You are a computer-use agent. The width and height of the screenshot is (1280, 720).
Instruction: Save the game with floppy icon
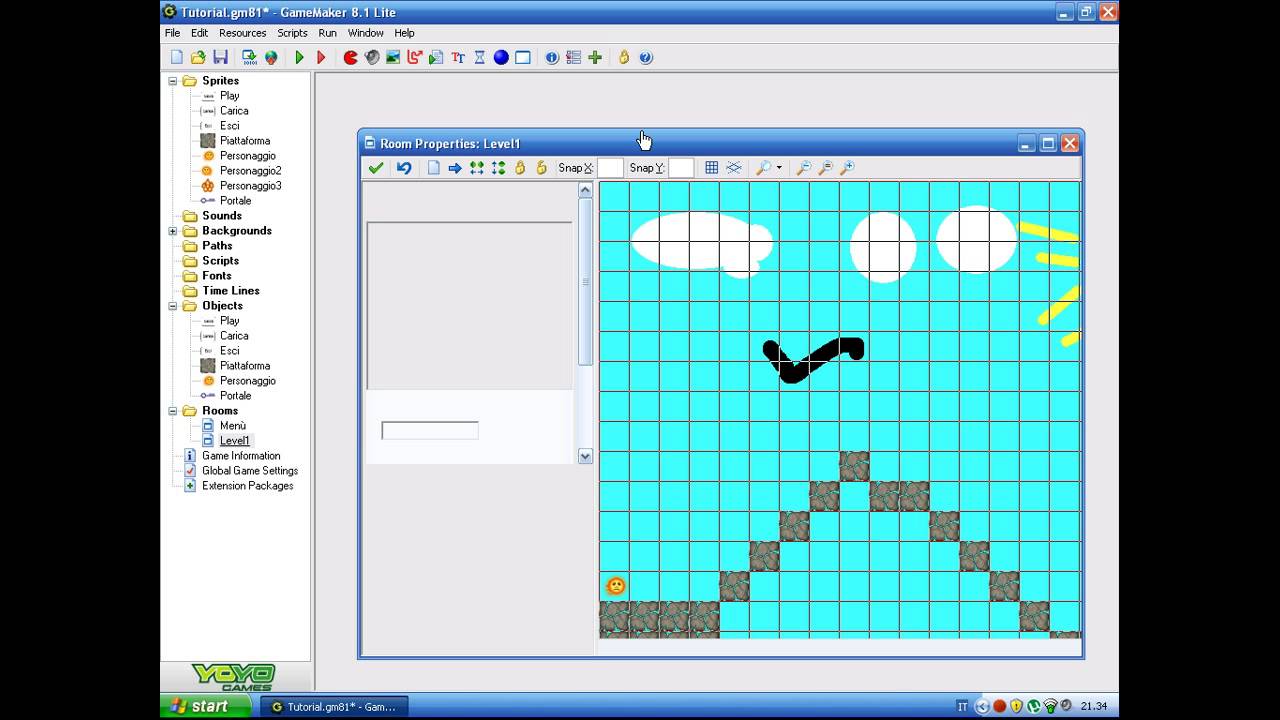(x=220, y=58)
